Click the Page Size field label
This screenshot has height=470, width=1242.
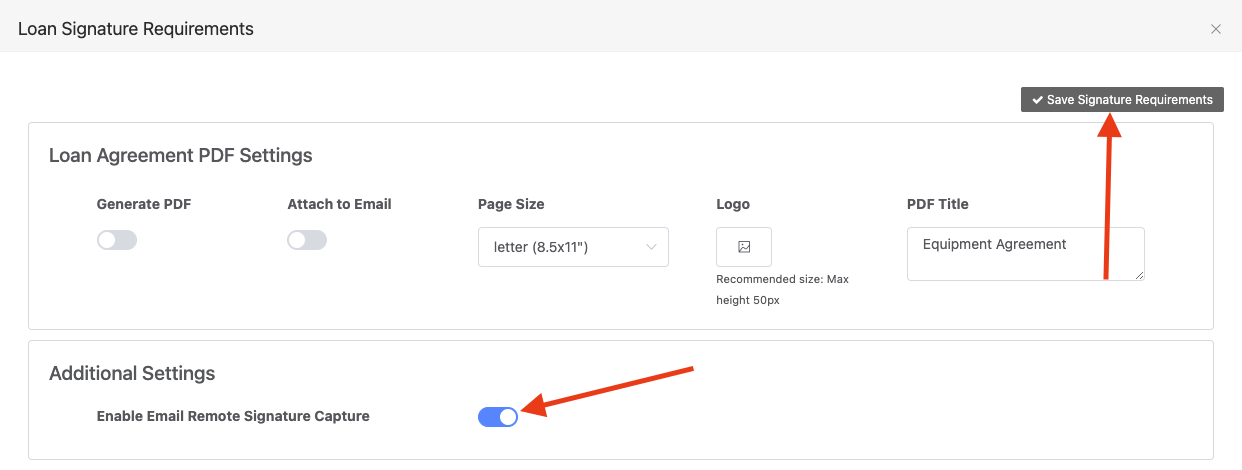(x=511, y=204)
